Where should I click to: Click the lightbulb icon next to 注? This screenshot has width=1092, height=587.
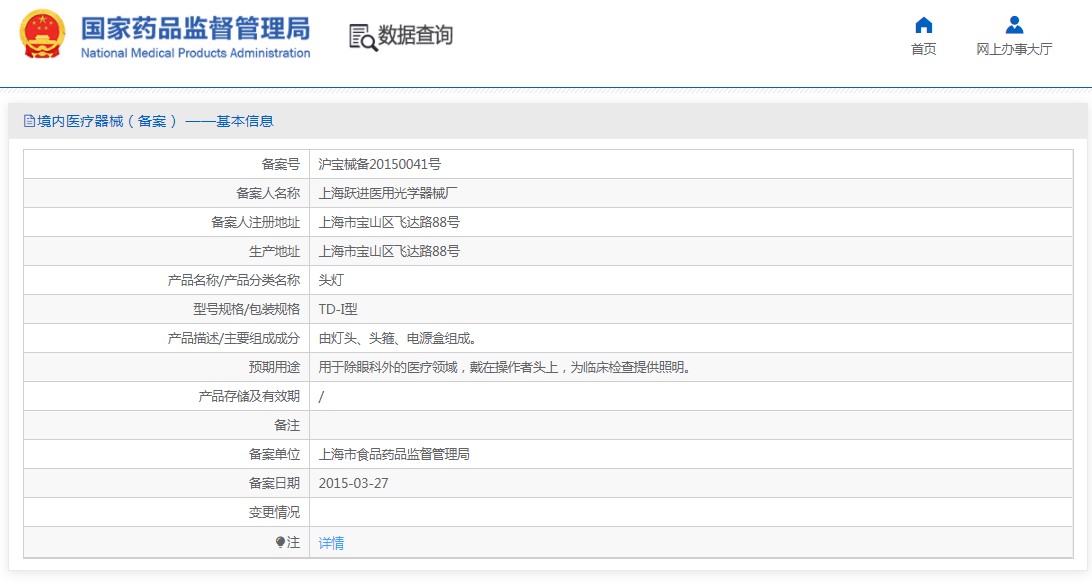click(x=280, y=542)
